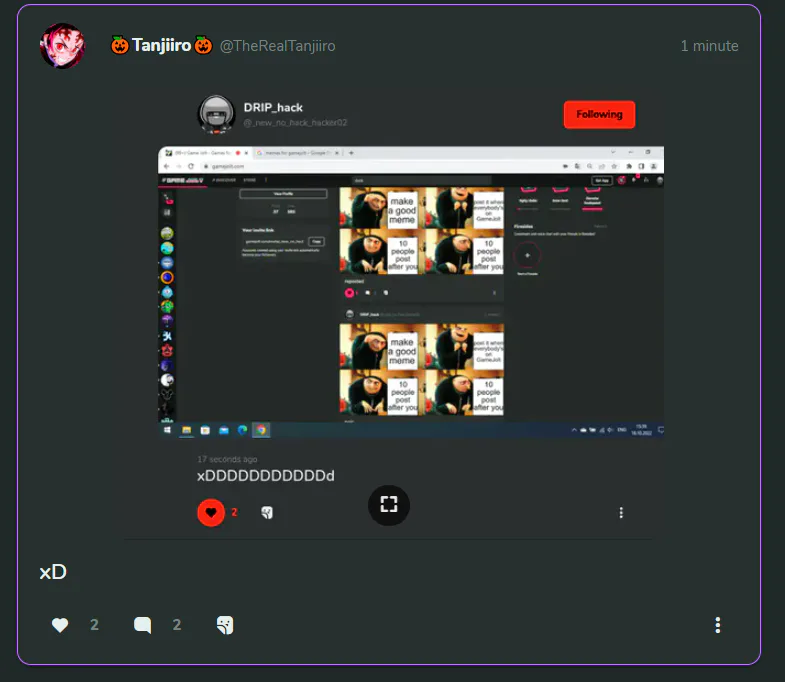Click the Following button in embedded post
The height and width of the screenshot is (682, 785).
point(599,115)
